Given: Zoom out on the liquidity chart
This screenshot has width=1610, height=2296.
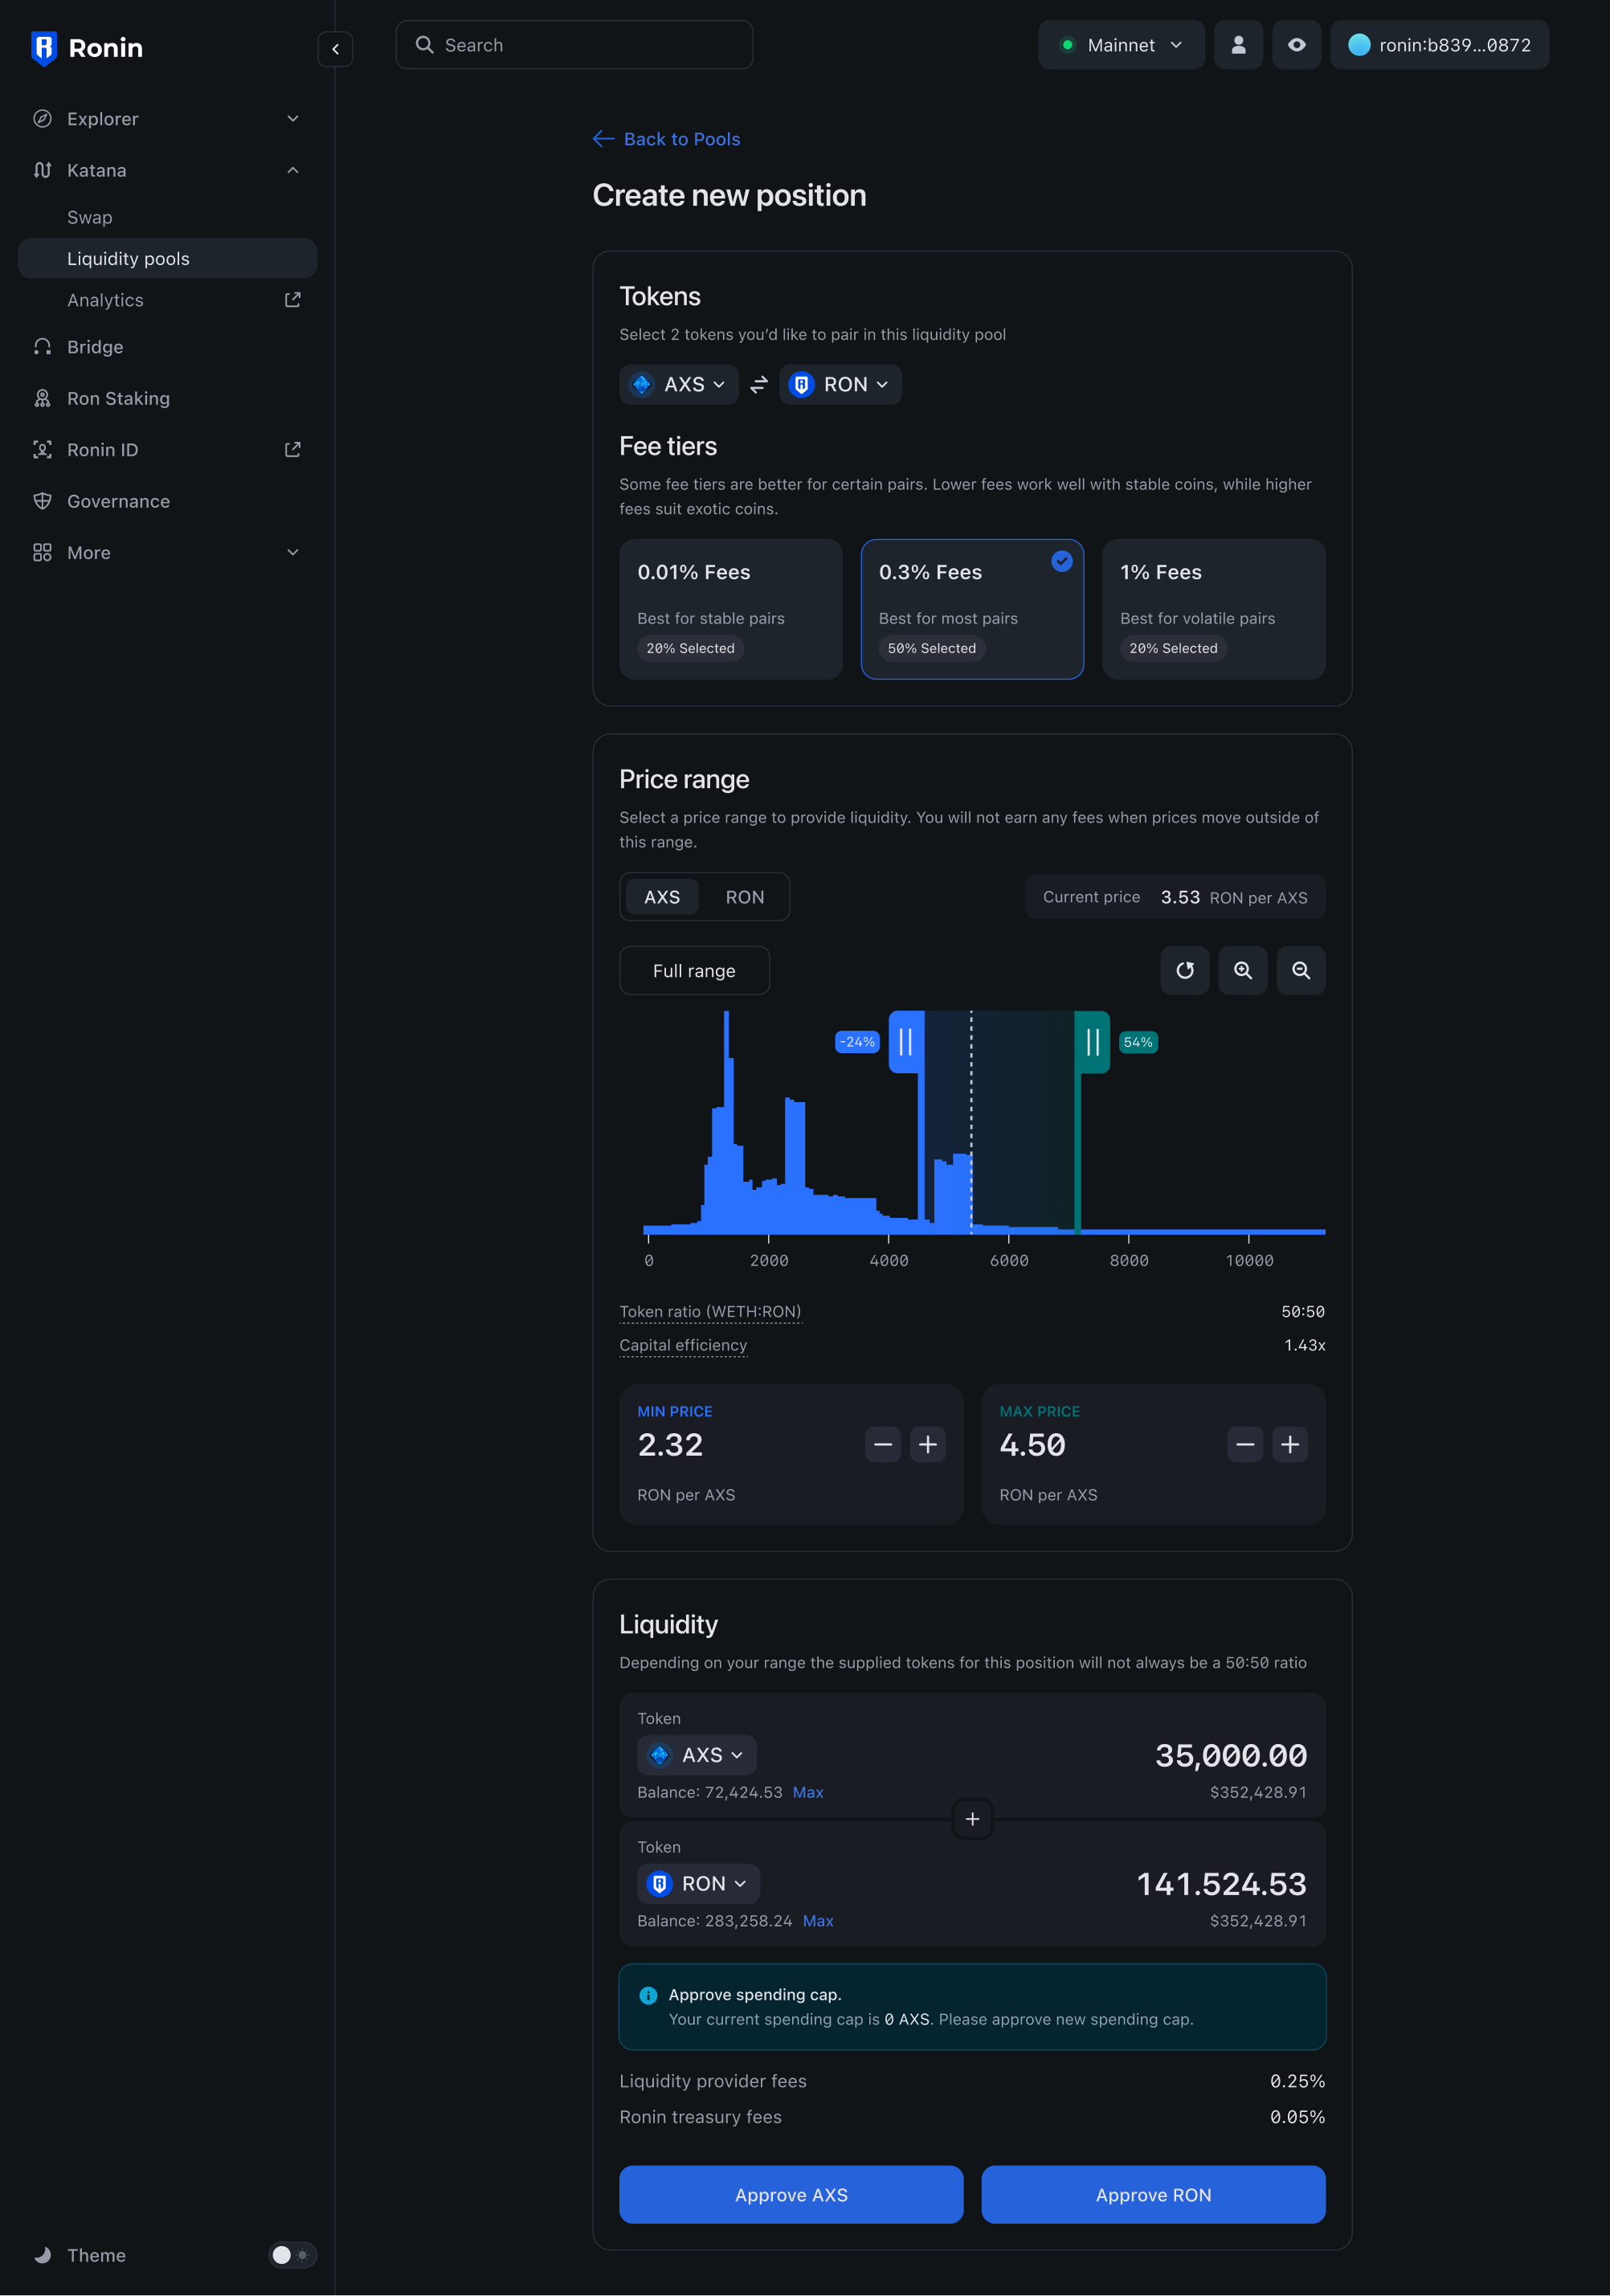Looking at the screenshot, I should point(1301,970).
